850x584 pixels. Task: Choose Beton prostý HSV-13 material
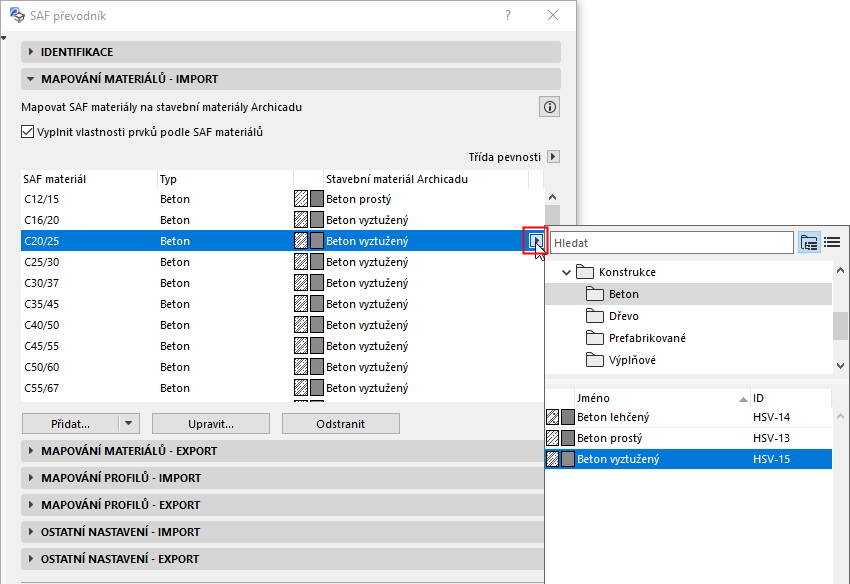click(688, 438)
